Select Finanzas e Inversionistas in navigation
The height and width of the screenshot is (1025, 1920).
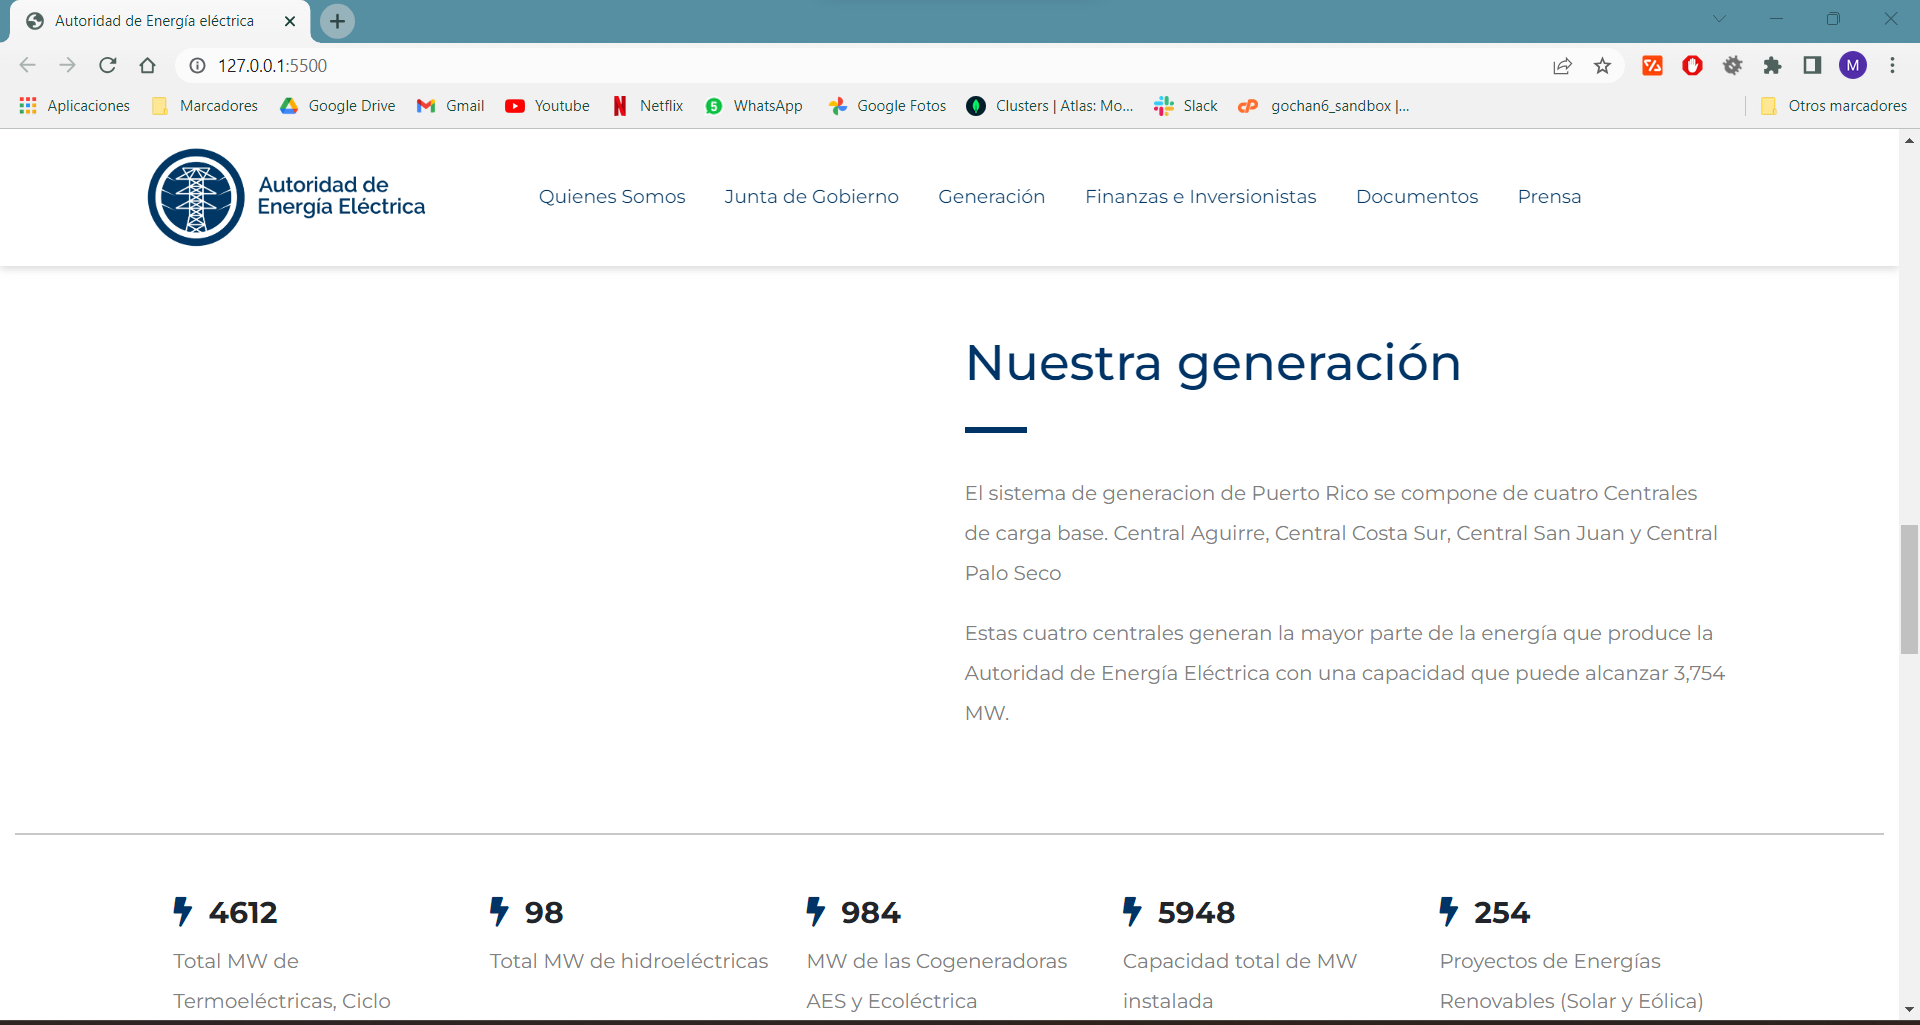(x=1201, y=197)
